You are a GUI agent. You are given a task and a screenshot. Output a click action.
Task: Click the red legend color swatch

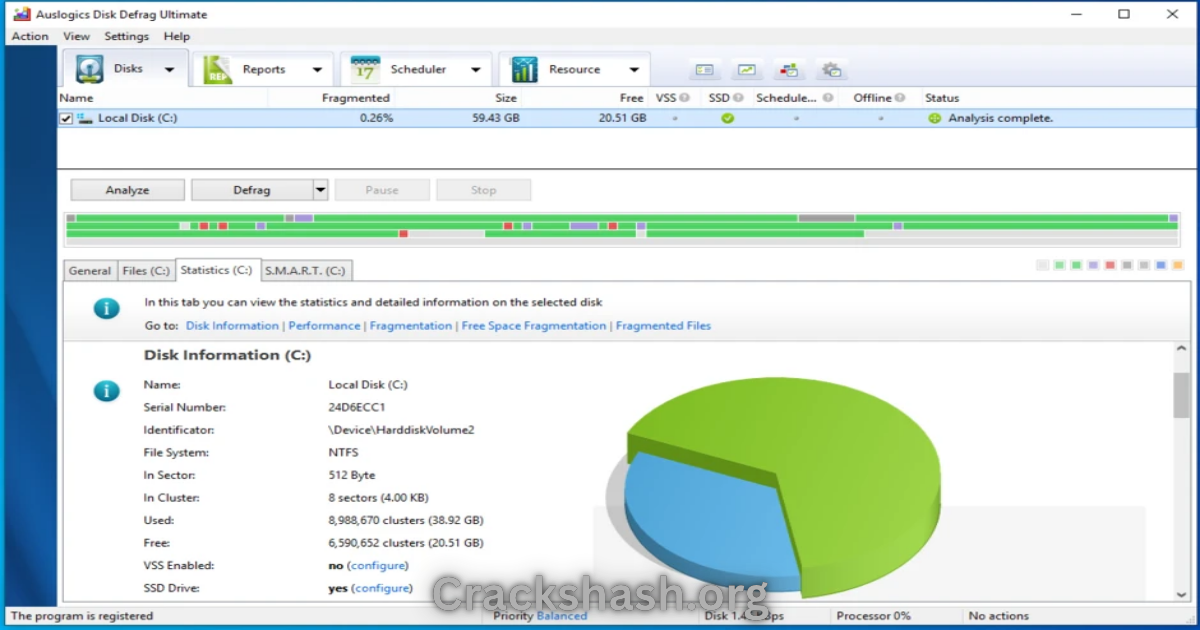[x=1110, y=265]
